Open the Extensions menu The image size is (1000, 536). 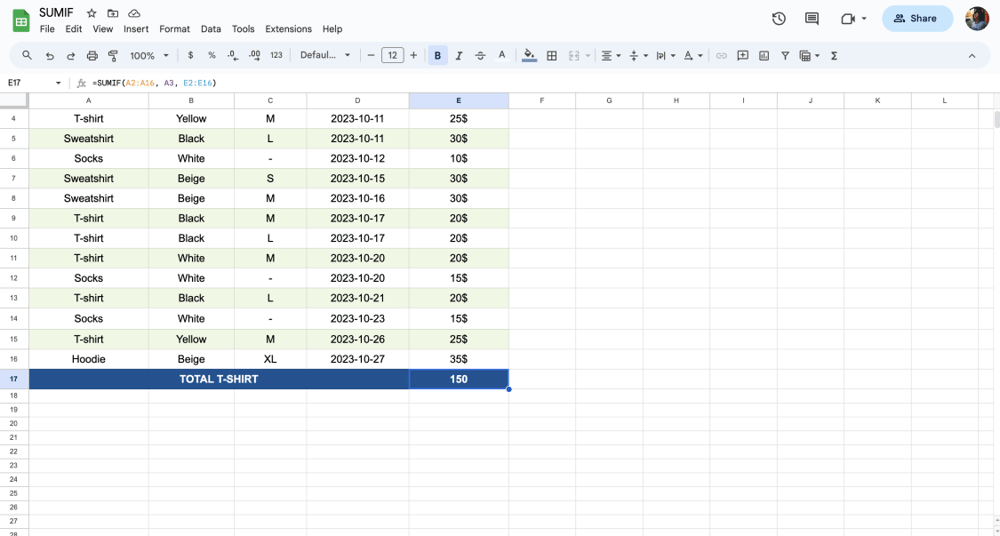(288, 29)
